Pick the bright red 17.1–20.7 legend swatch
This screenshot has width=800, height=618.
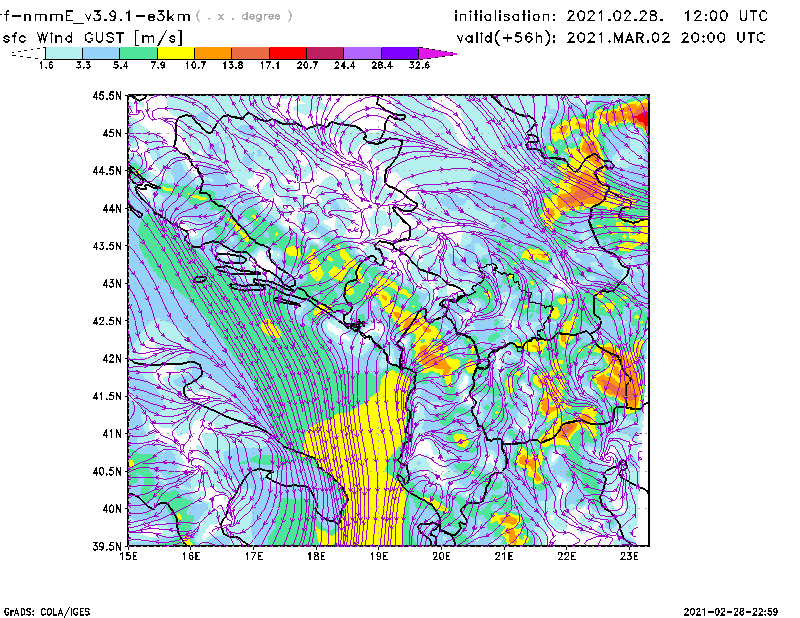pos(288,53)
